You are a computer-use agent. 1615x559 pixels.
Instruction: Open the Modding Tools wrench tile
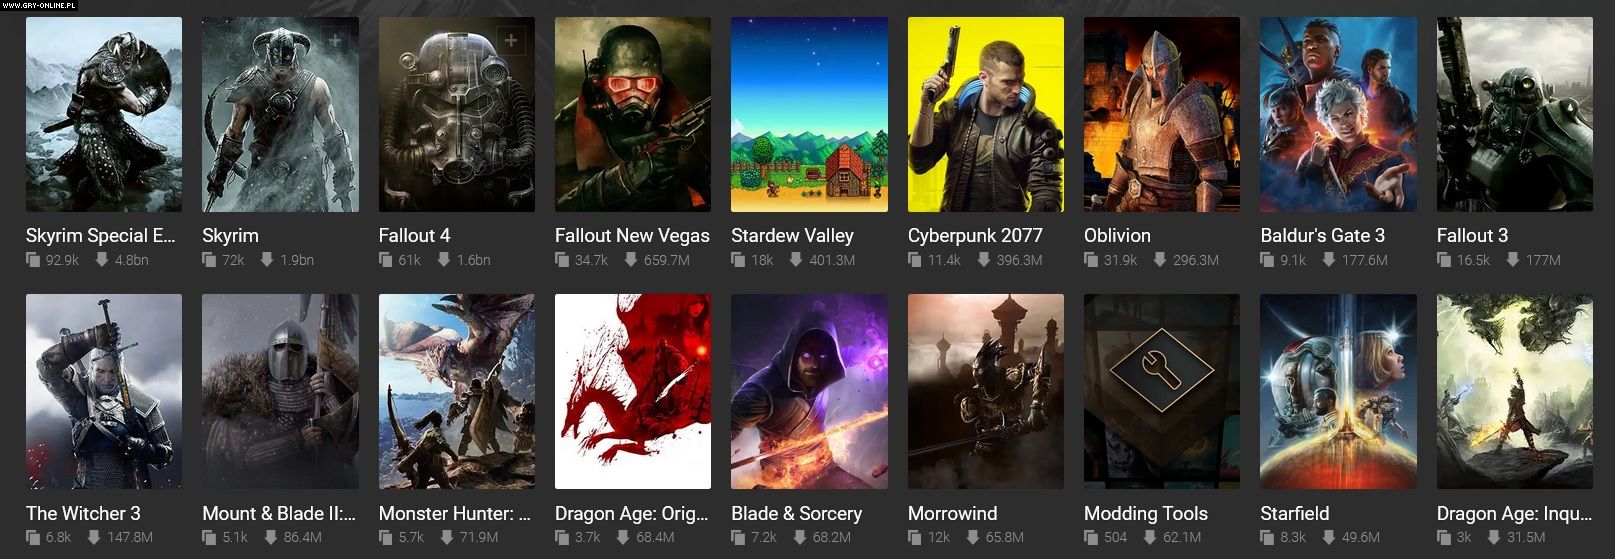(x=1161, y=391)
